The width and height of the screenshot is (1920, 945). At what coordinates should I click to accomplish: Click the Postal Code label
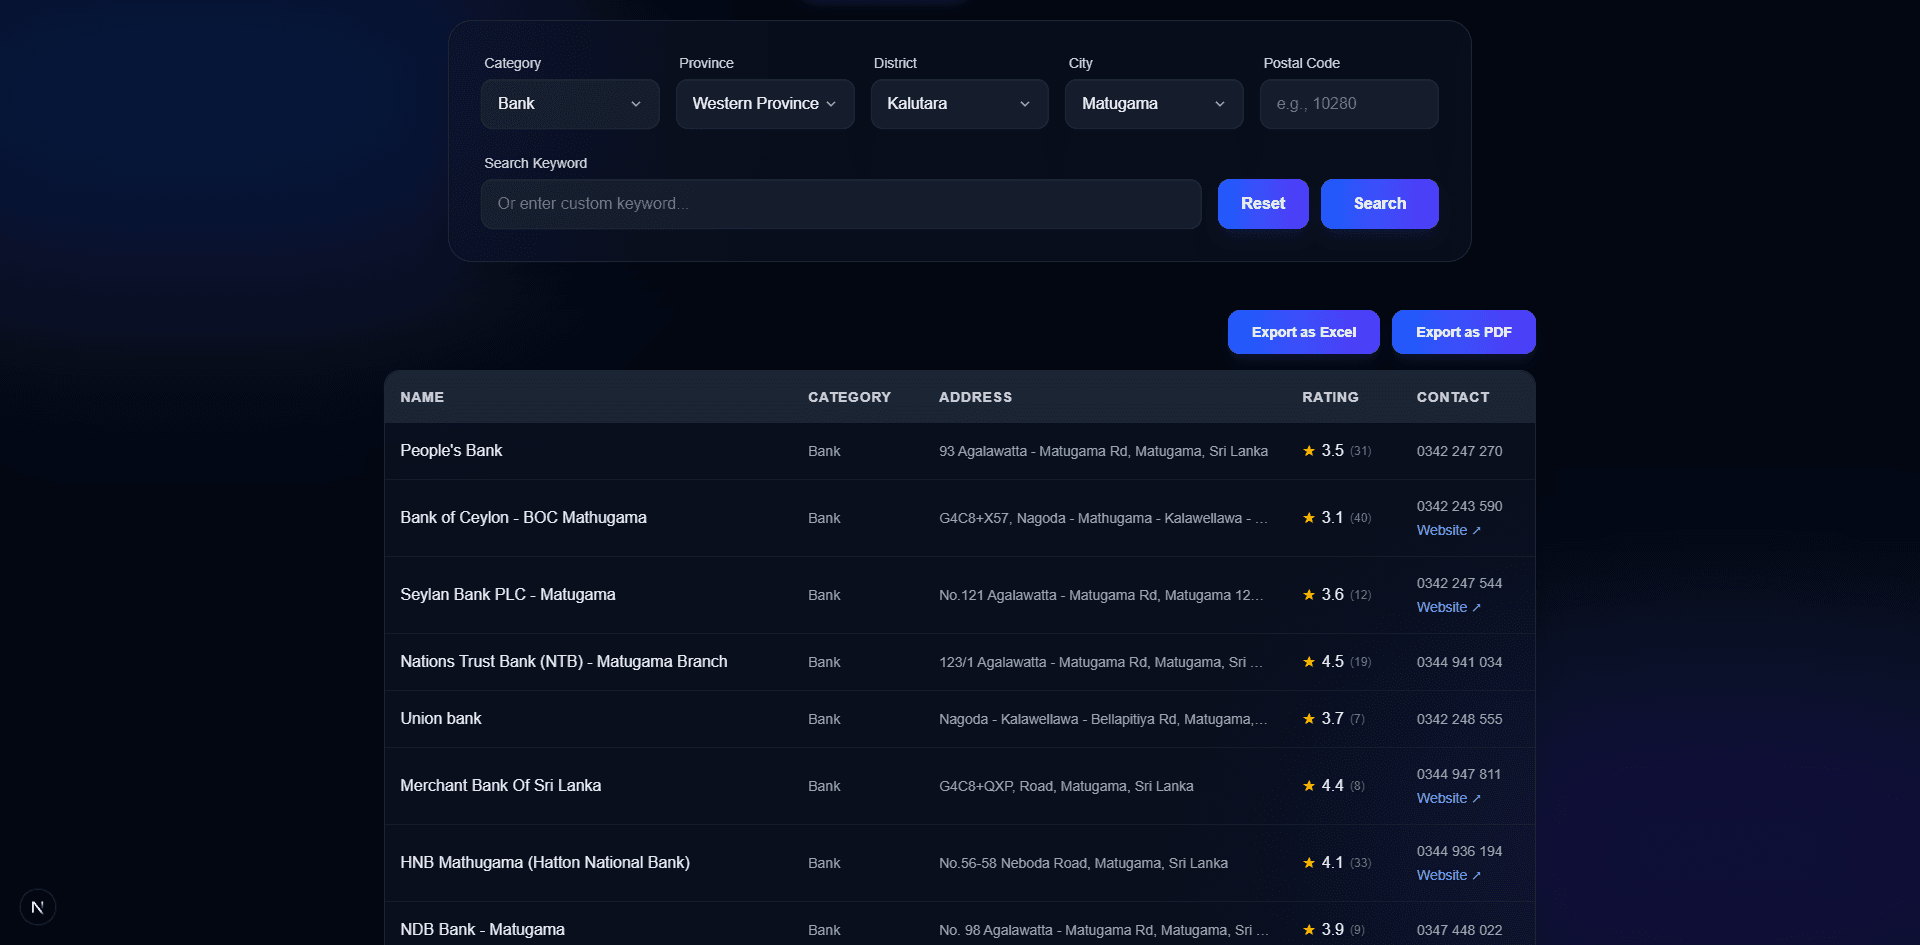point(1301,63)
